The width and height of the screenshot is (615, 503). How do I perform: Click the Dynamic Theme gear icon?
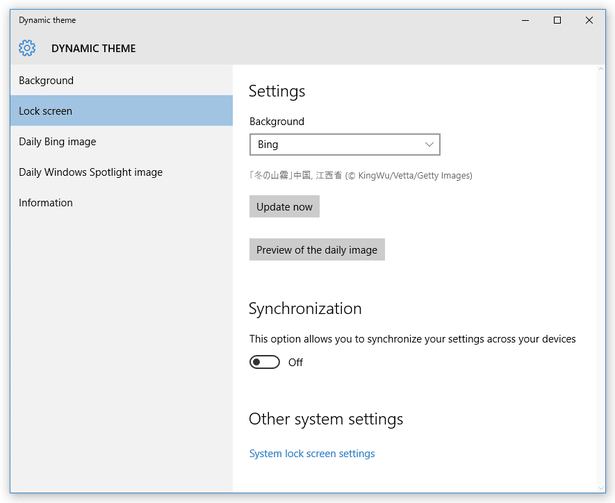(27, 48)
